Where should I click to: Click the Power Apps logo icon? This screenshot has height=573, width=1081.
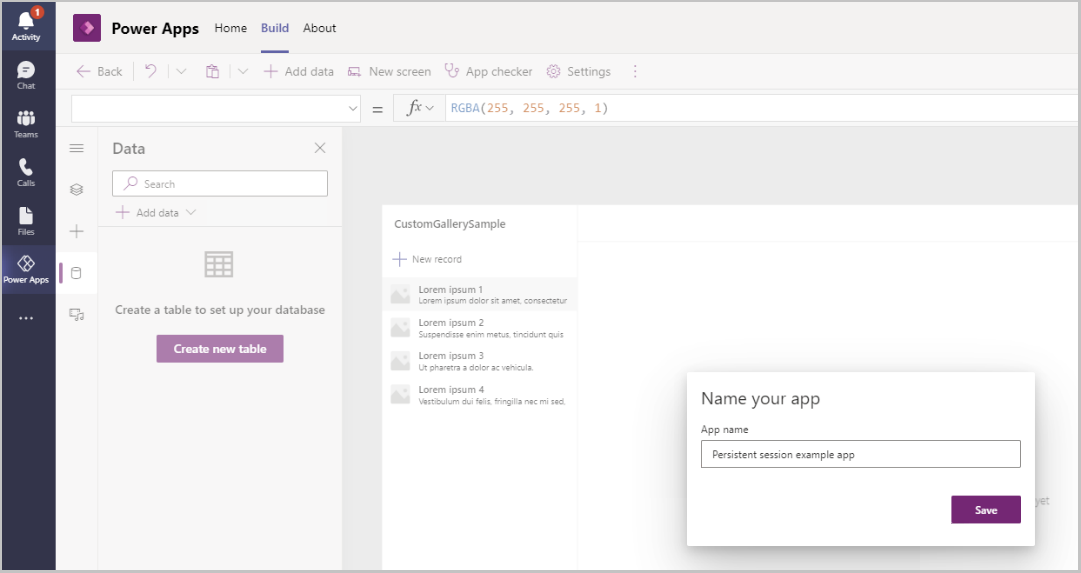click(87, 28)
